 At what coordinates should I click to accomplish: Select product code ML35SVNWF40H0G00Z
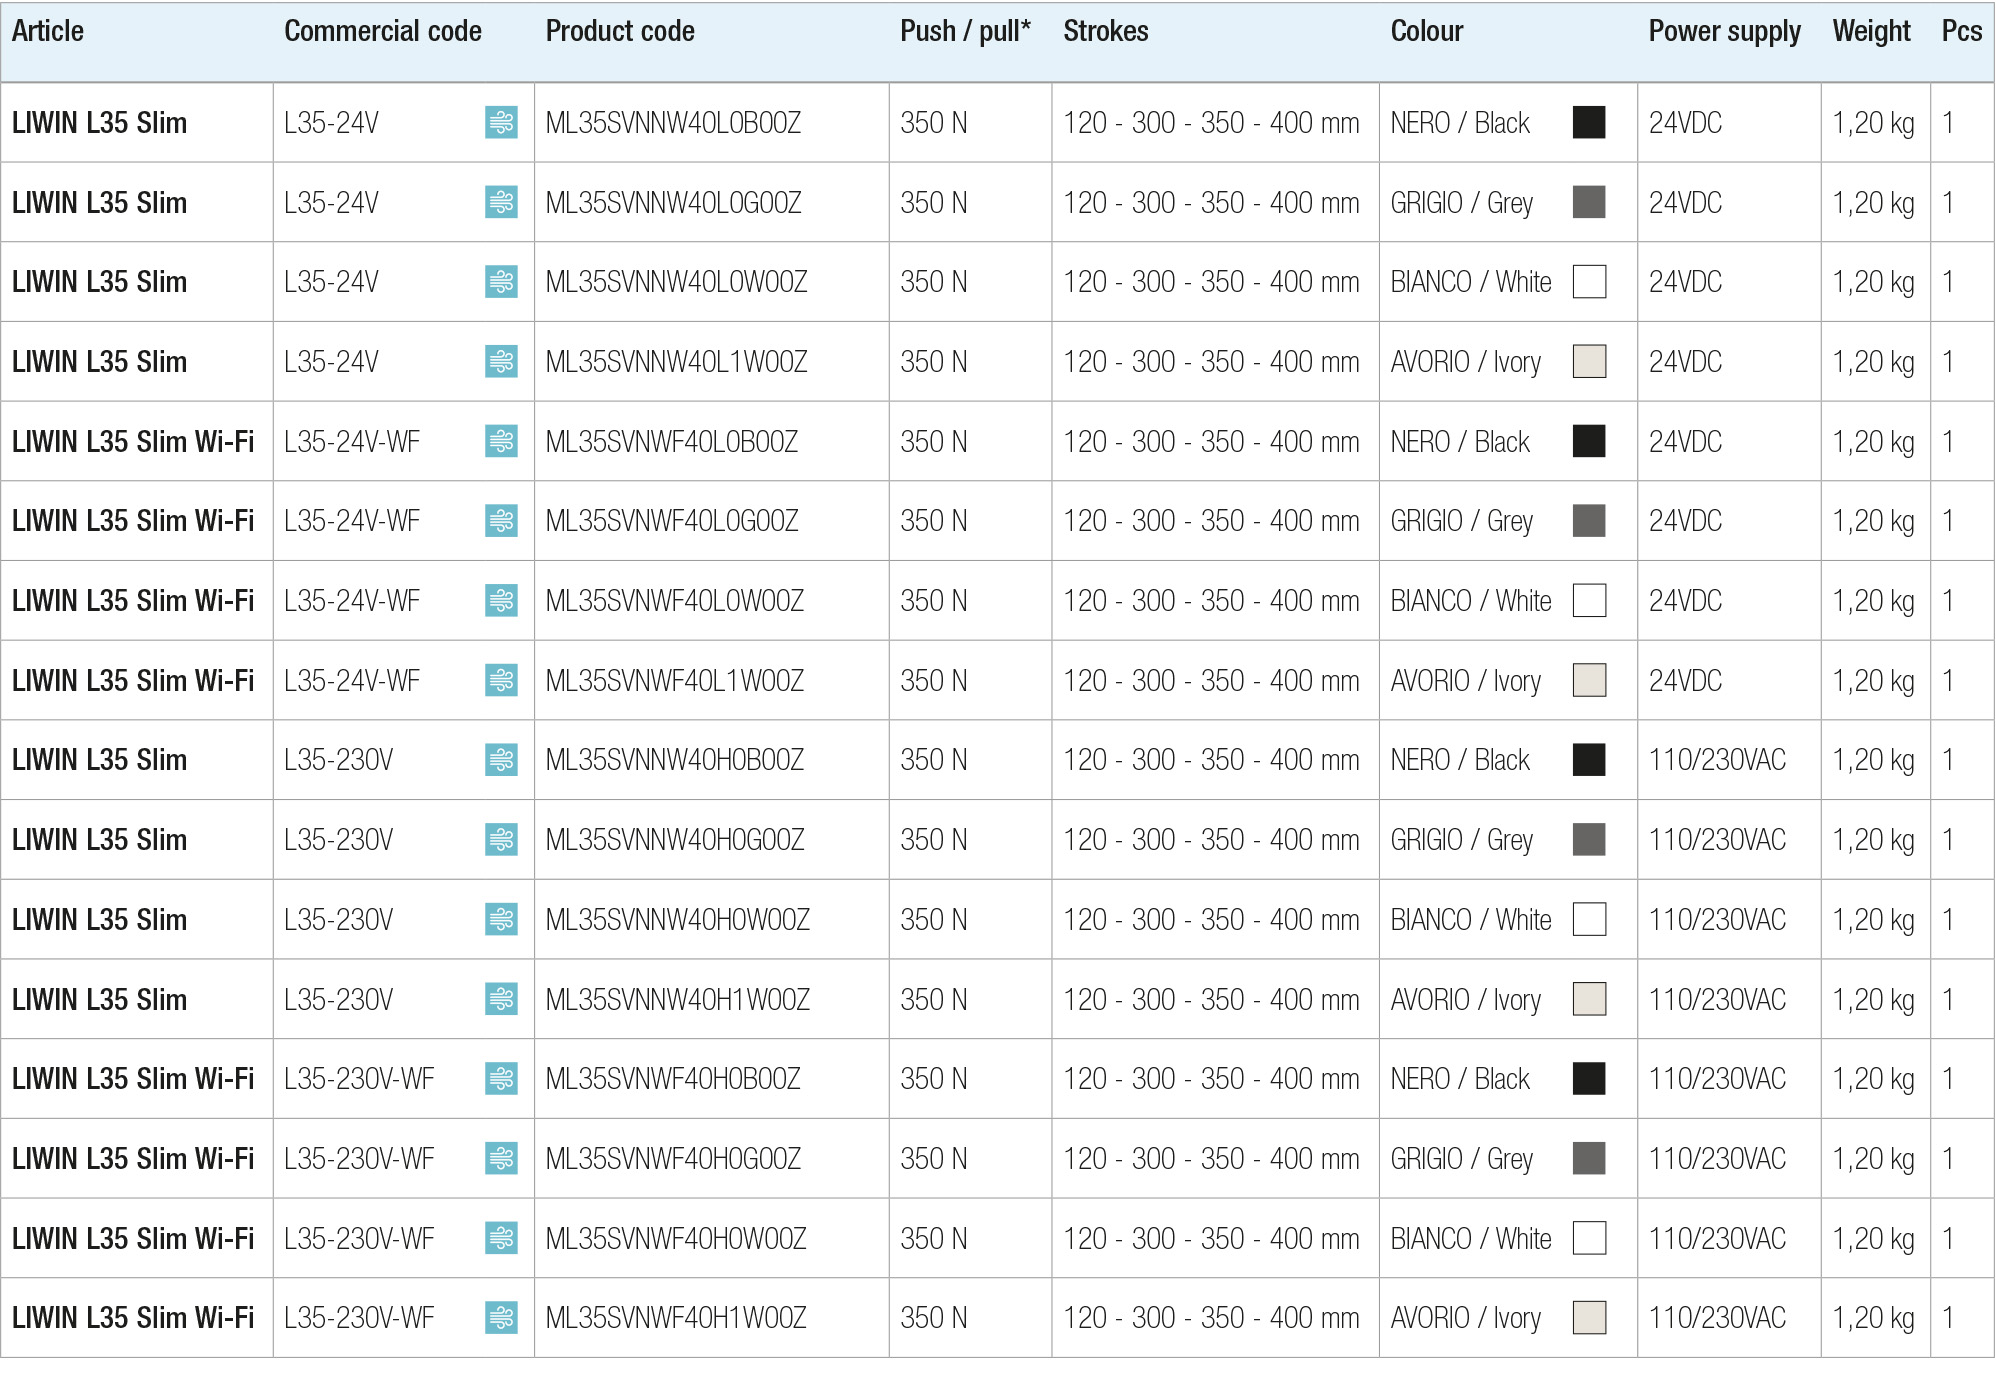673,1159
